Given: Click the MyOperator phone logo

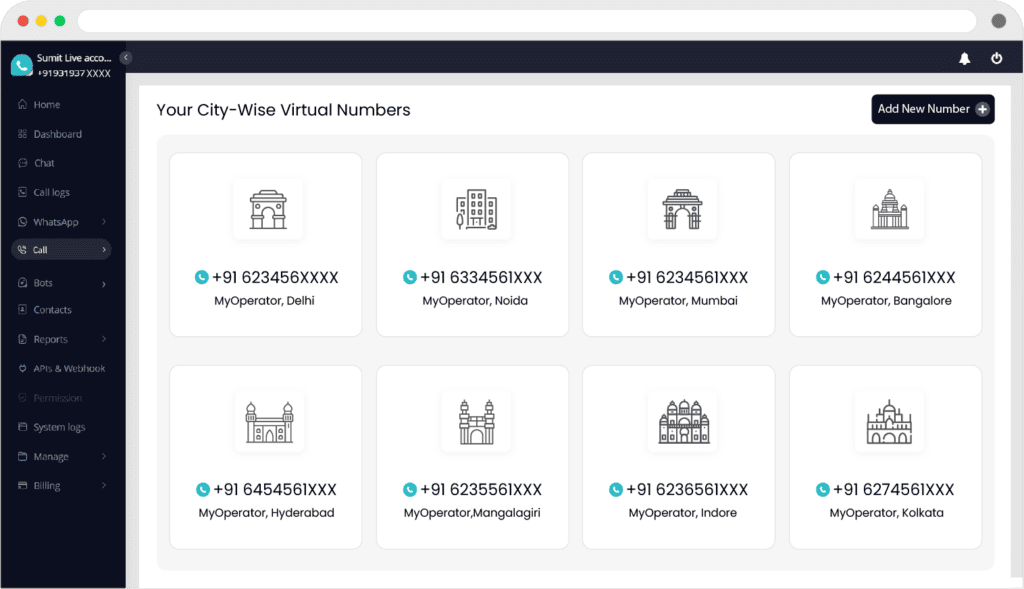Looking at the screenshot, I should pos(22,65).
